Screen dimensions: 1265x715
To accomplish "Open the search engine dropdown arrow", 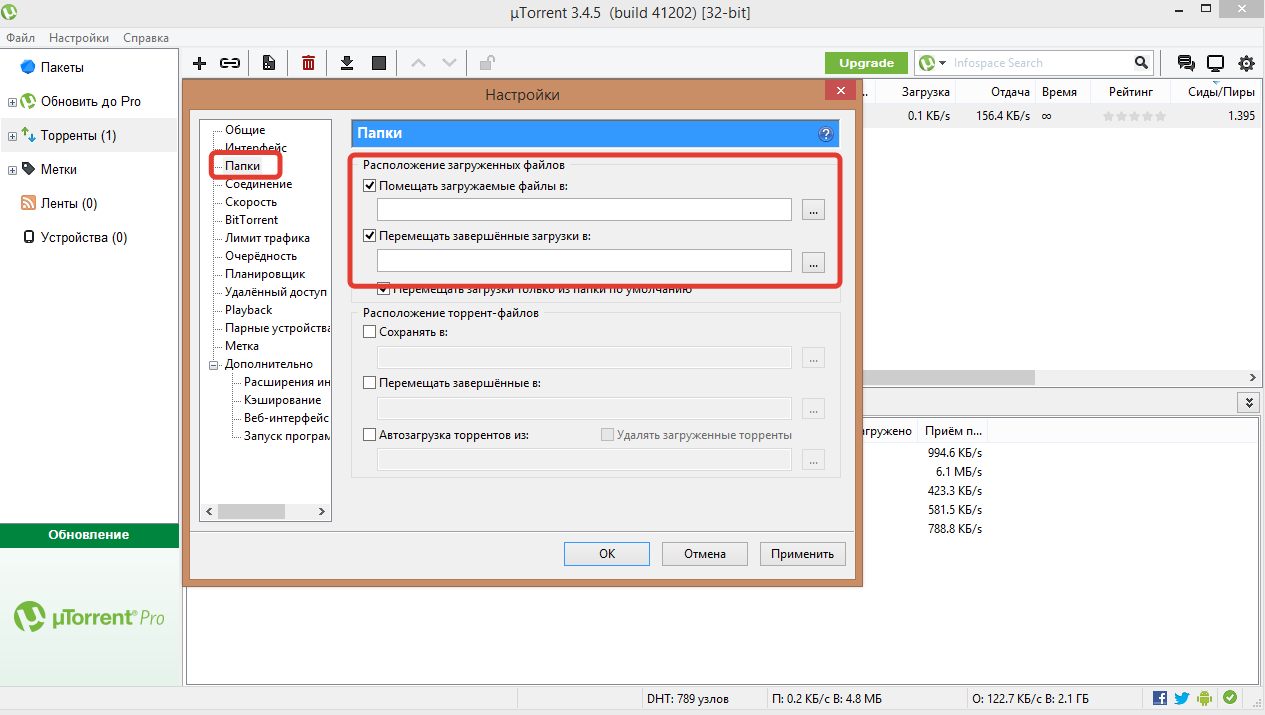I will (x=942, y=63).
